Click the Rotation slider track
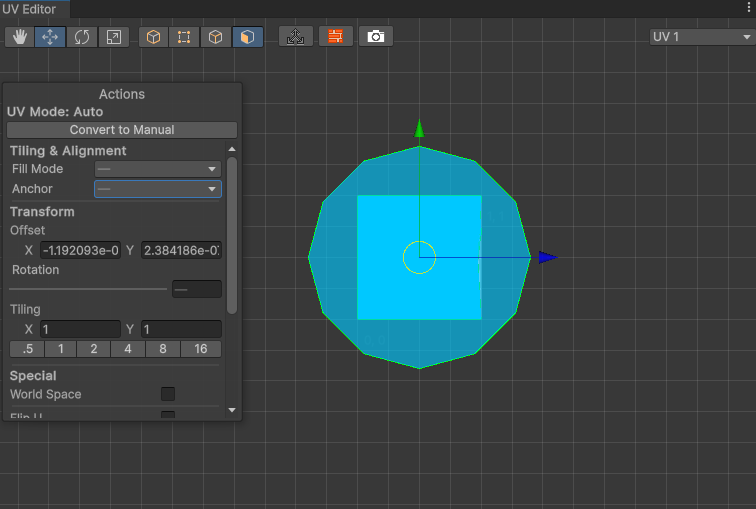Image resolution: width=756 pixels, height=509 pixels. click(88, 289)
